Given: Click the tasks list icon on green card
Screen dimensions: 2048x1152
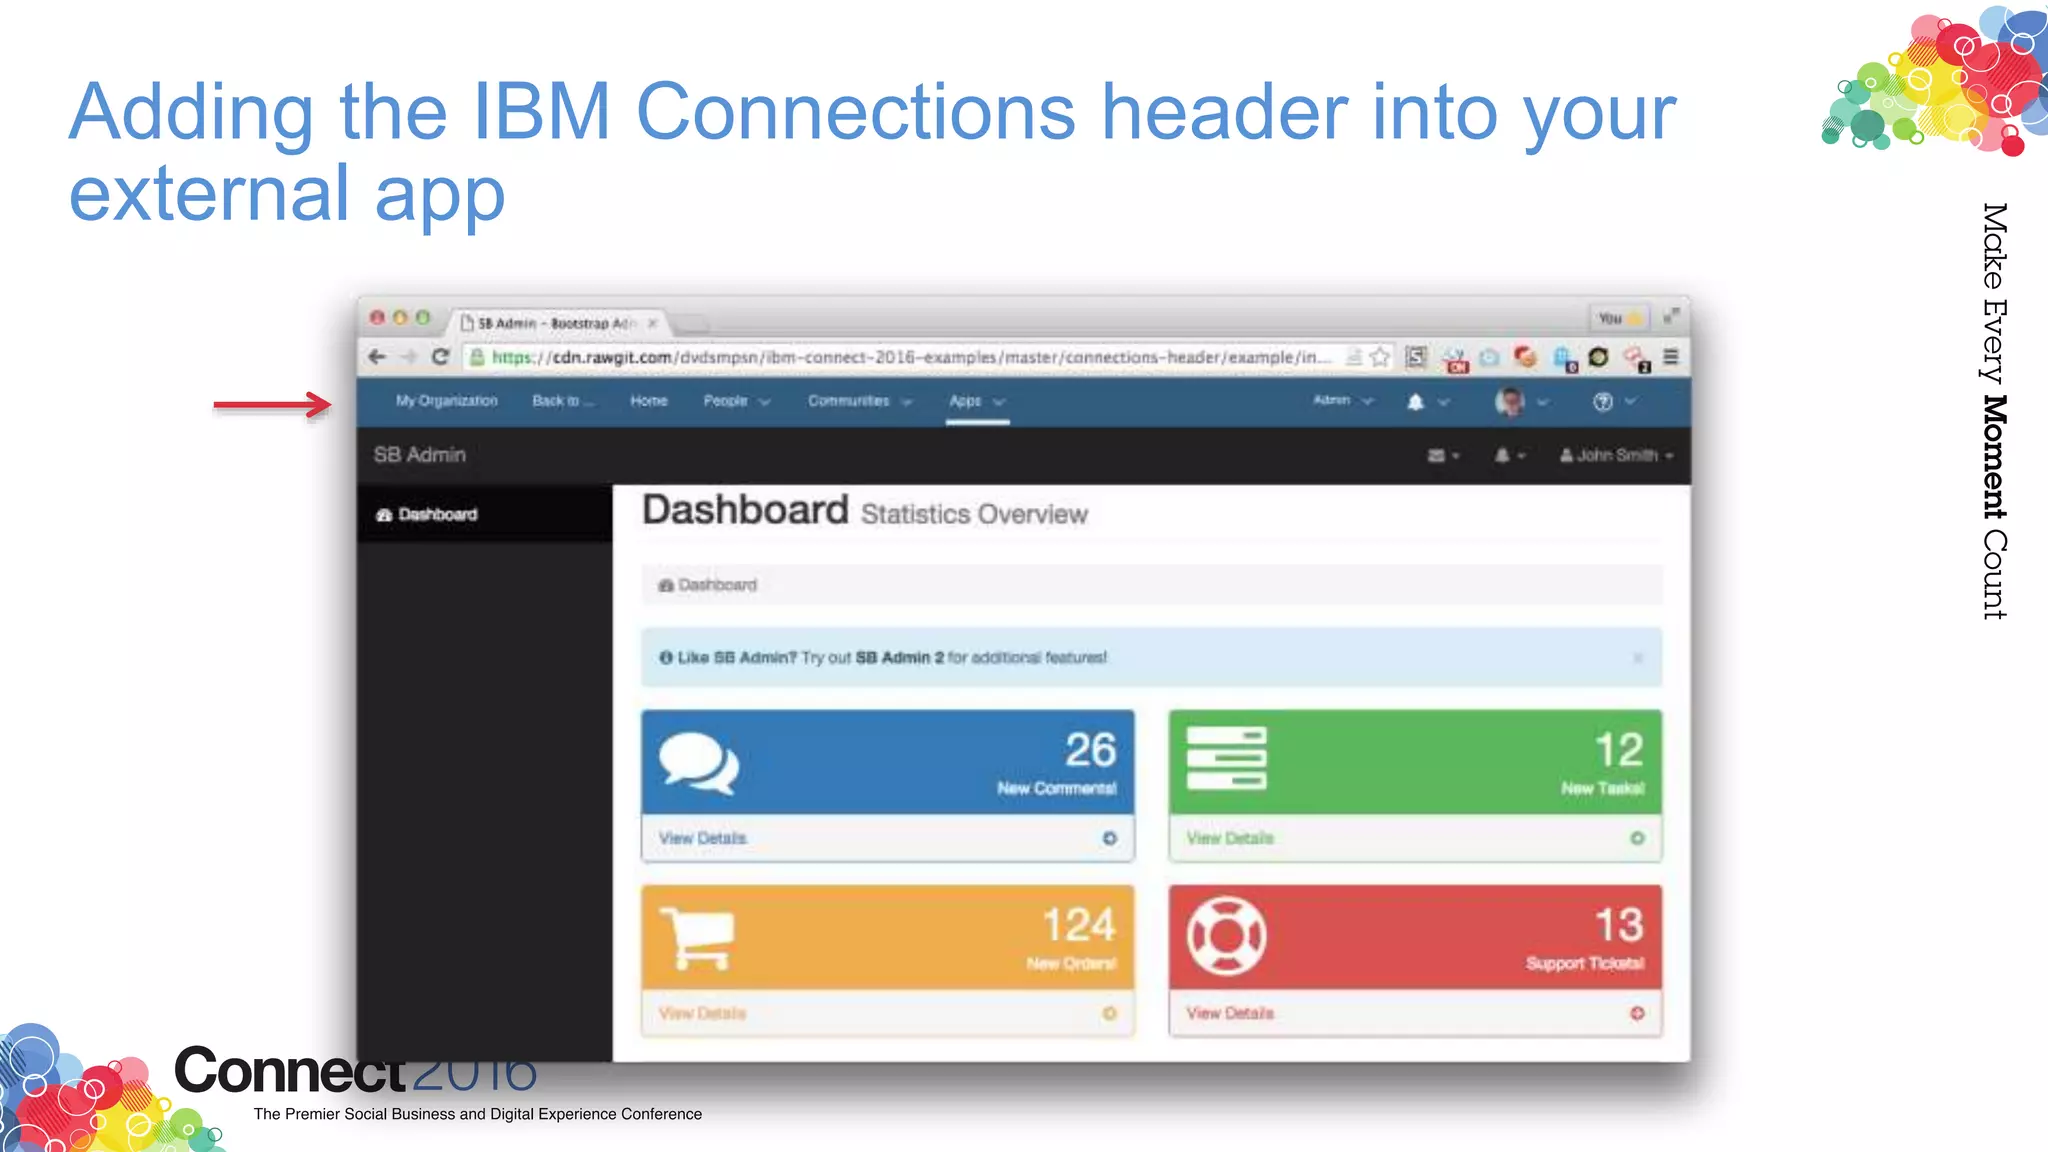Looking at the screenshot, I should [1226, 758].
